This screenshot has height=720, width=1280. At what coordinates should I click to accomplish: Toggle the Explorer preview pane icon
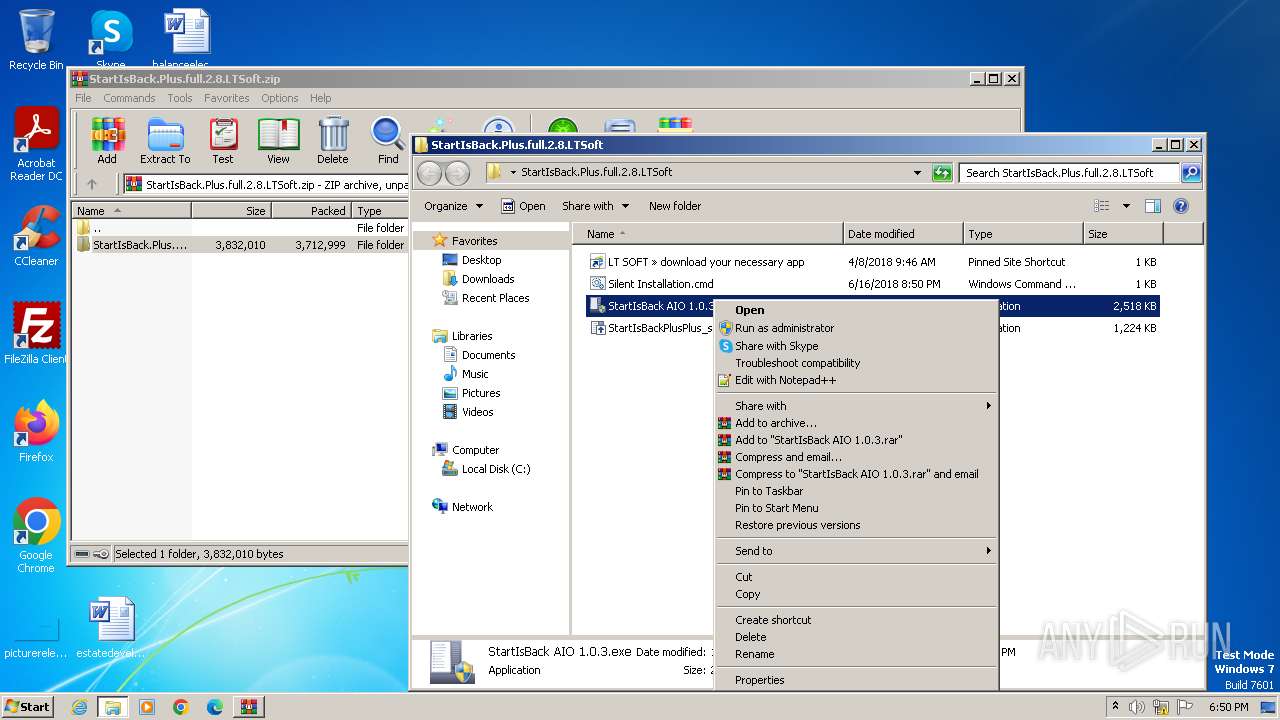tap(1152, 206)
